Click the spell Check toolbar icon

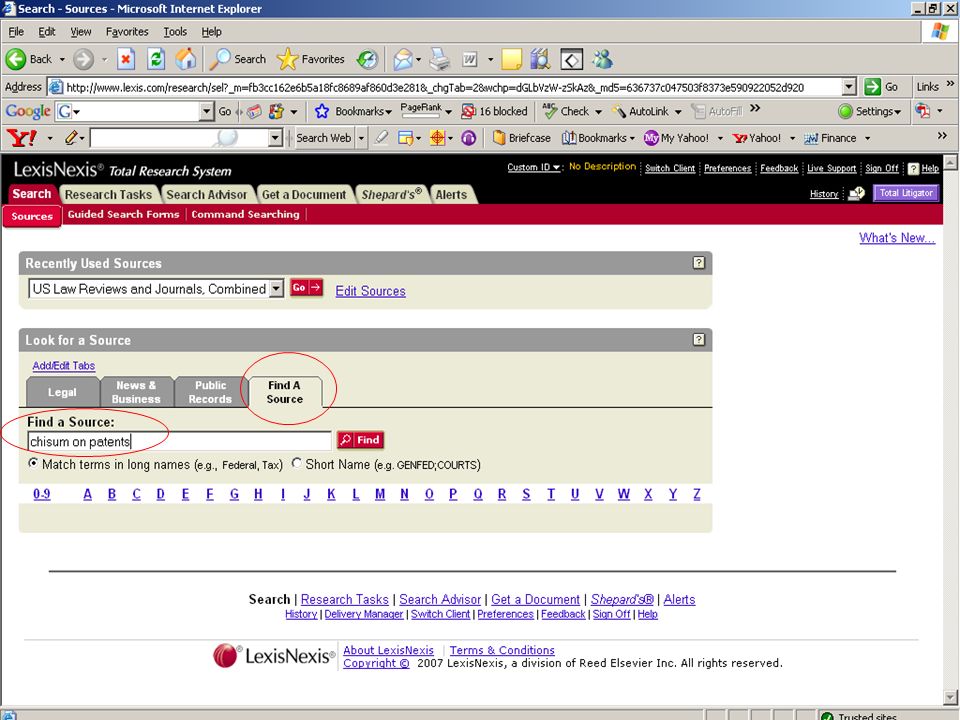pos(550,111)
